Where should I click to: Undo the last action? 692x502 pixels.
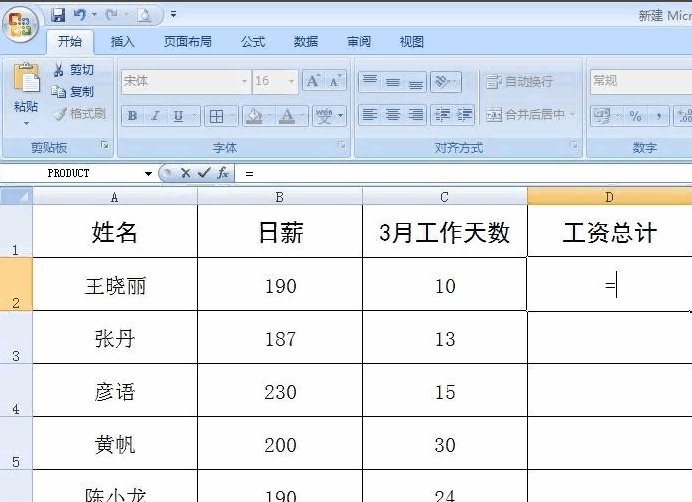pos(80,15)
